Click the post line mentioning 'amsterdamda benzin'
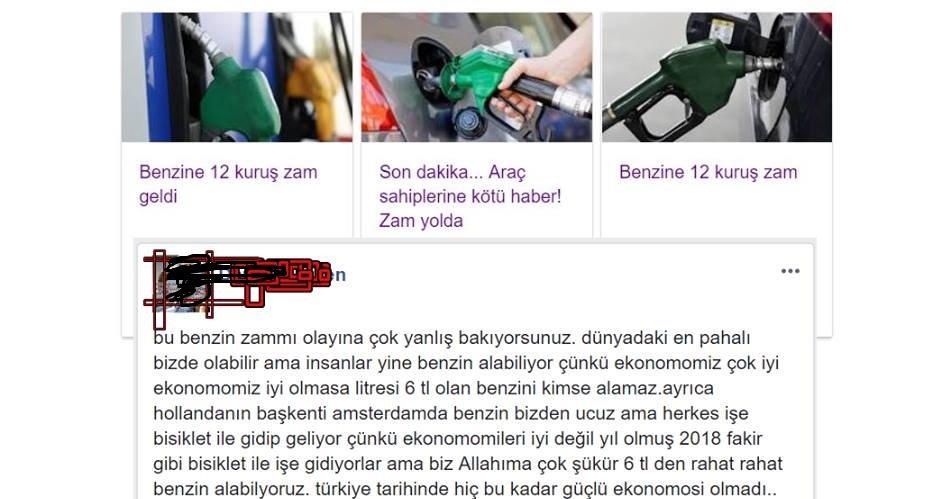The width and height of the screenshot is (931, 499). pos(451,413)
